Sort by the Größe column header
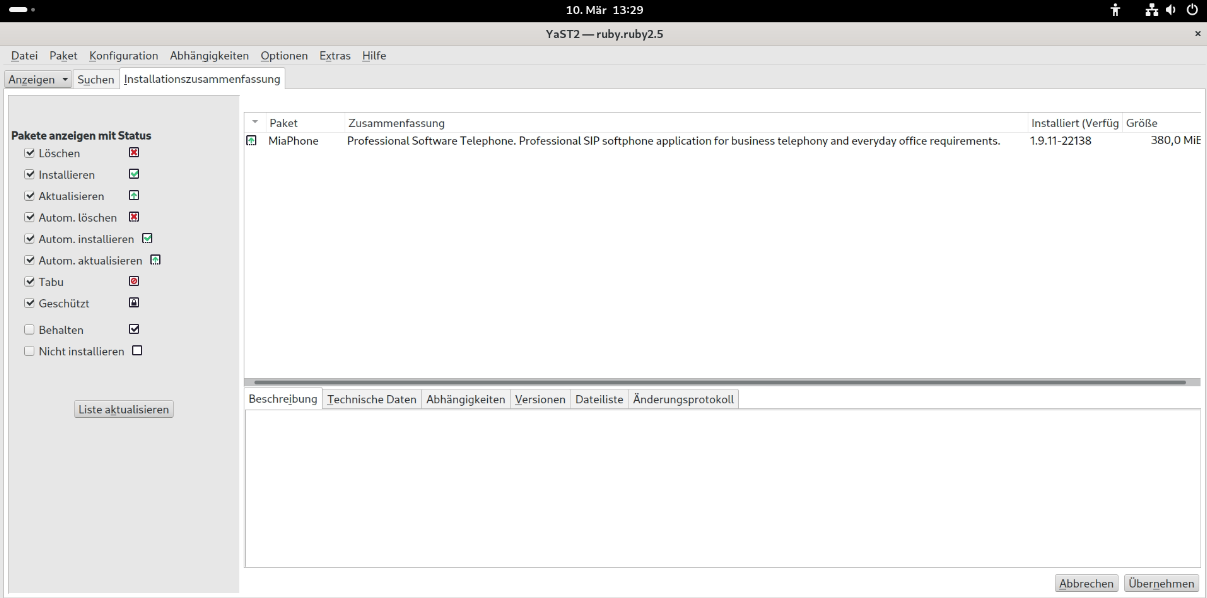This screenshot has width=1207, height=598. pyautogui.click(x=1162, y=123)
